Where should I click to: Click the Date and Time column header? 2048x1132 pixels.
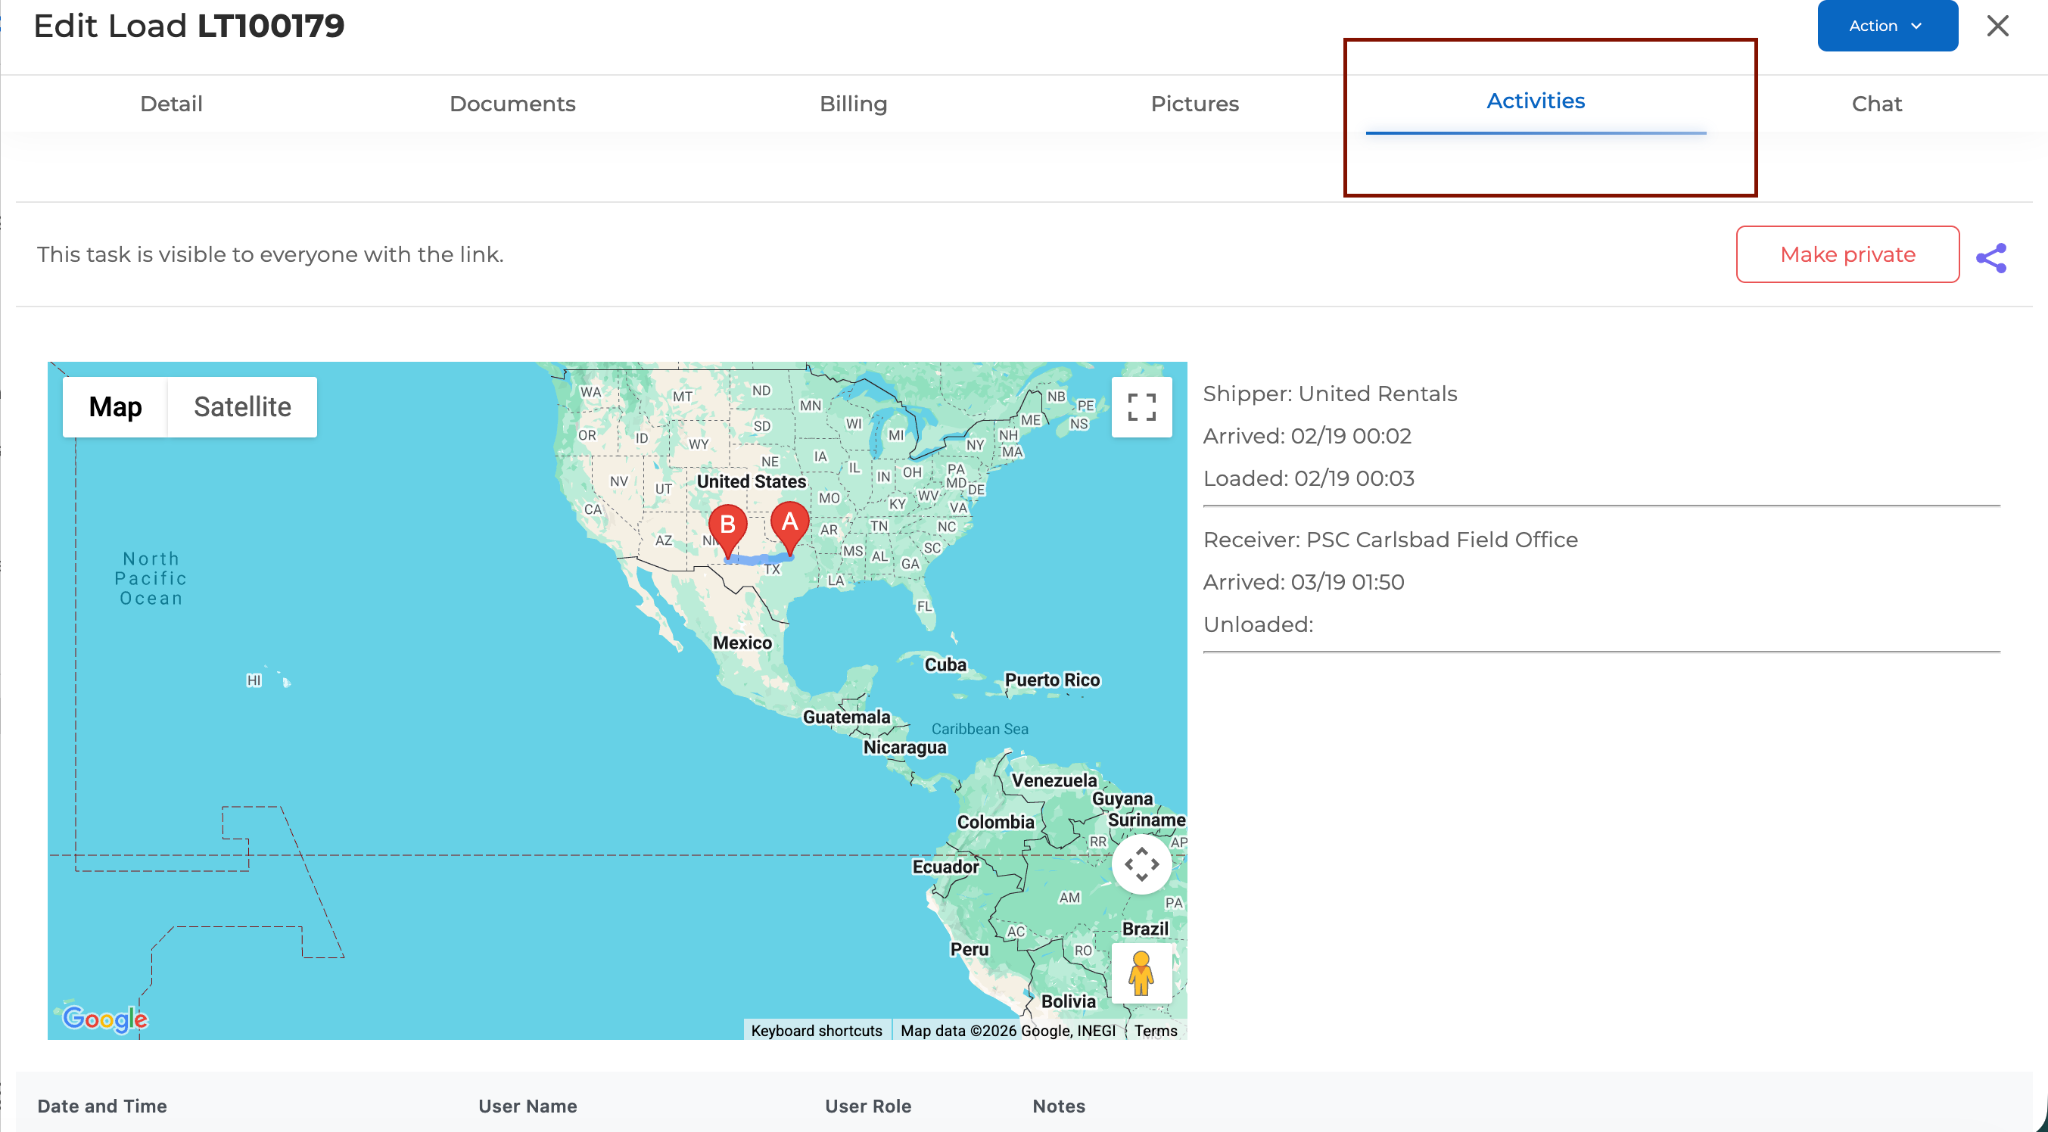[x=102, y=1106]
